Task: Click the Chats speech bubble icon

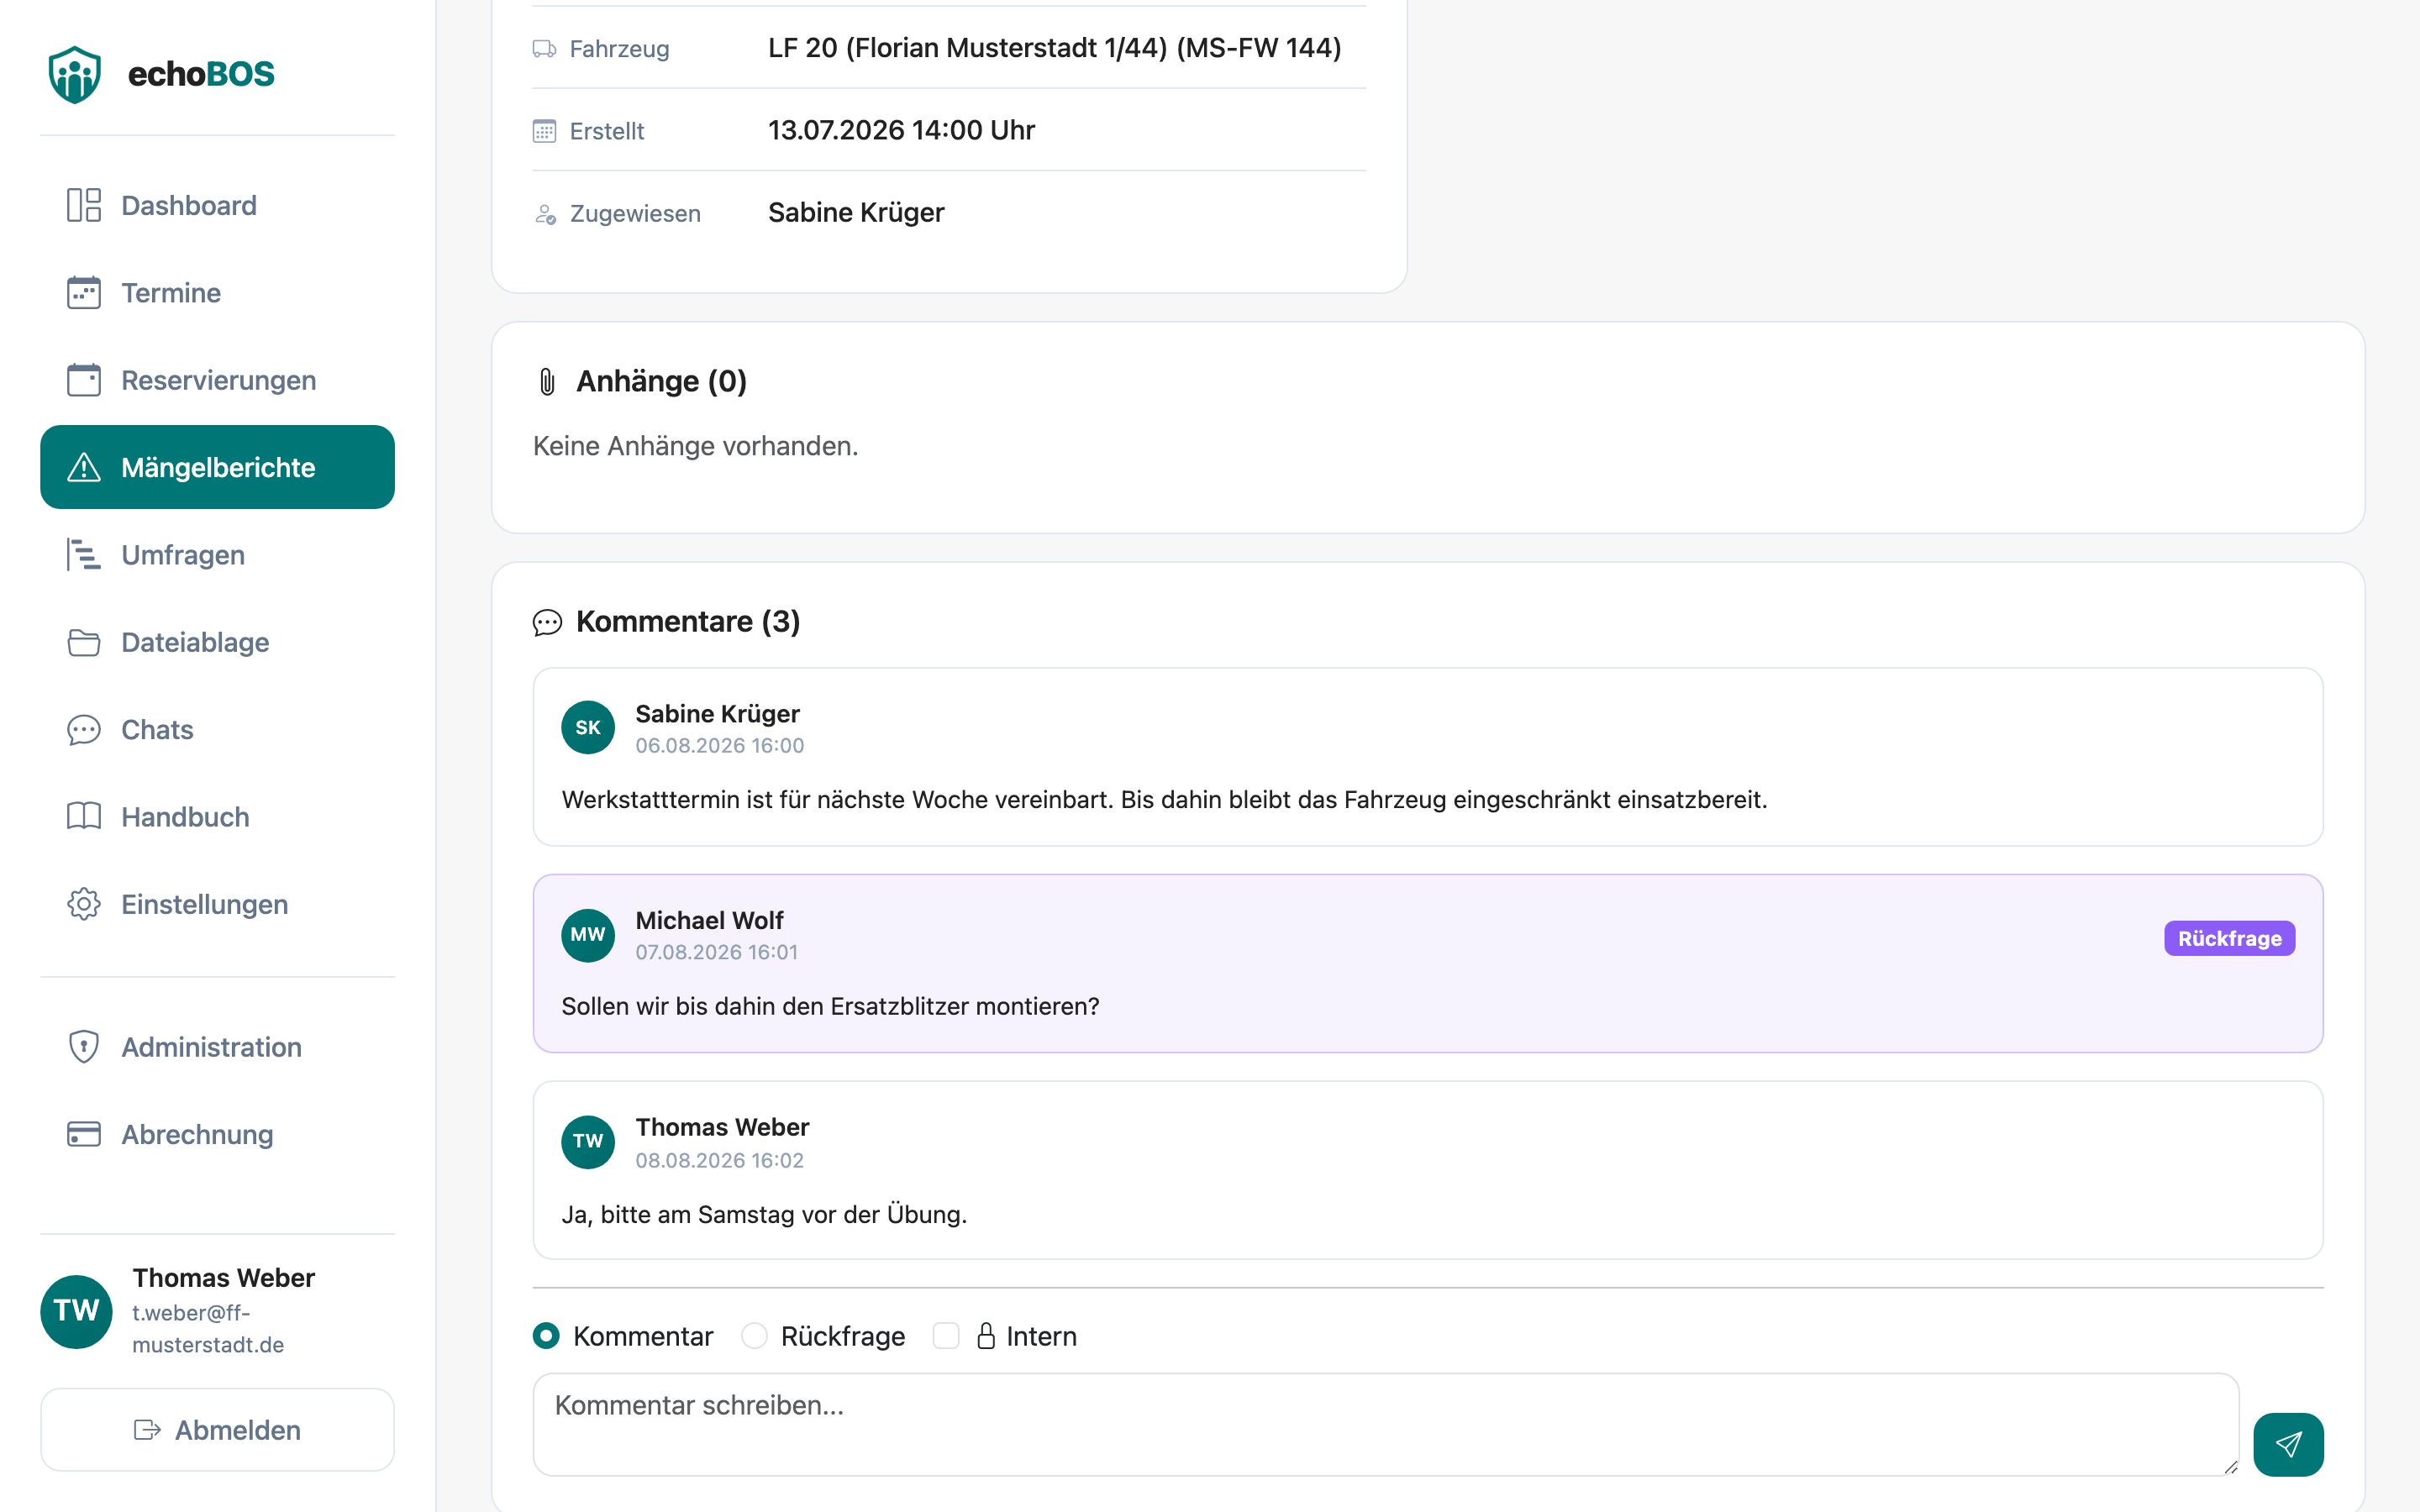Action: (84, 730)
